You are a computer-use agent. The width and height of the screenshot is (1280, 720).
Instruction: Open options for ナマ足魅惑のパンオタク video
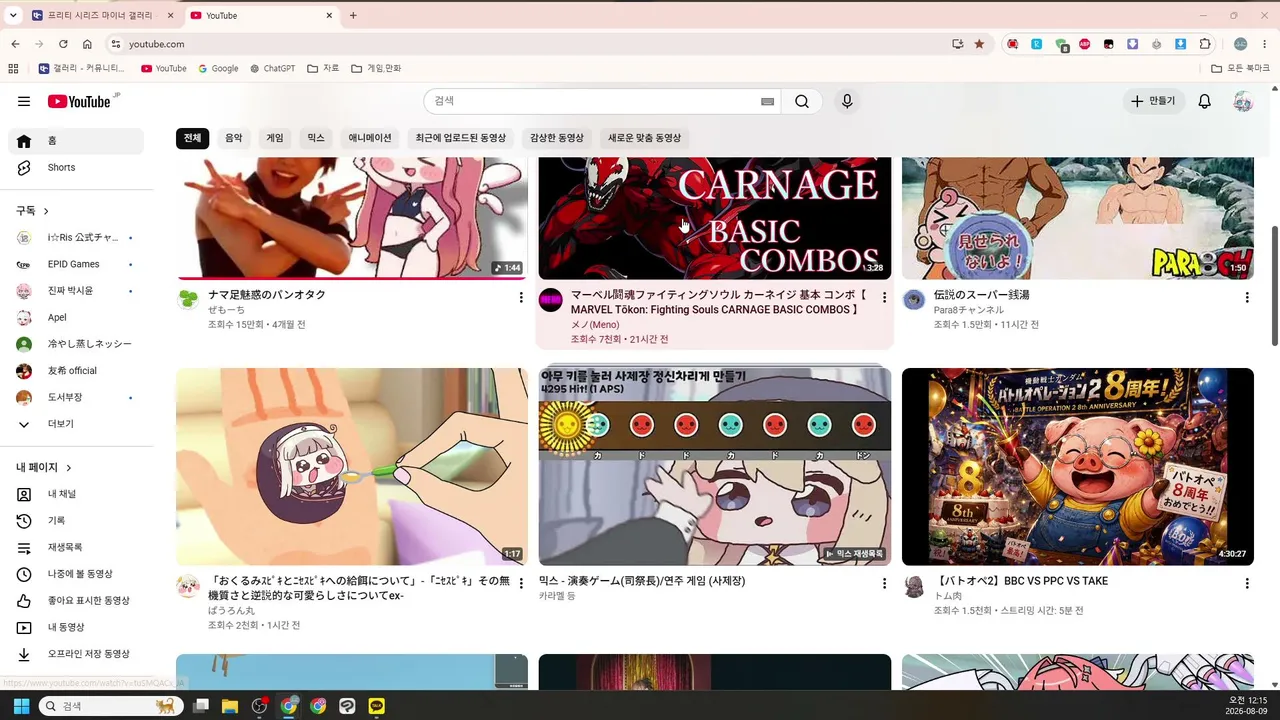pos(521,297)
